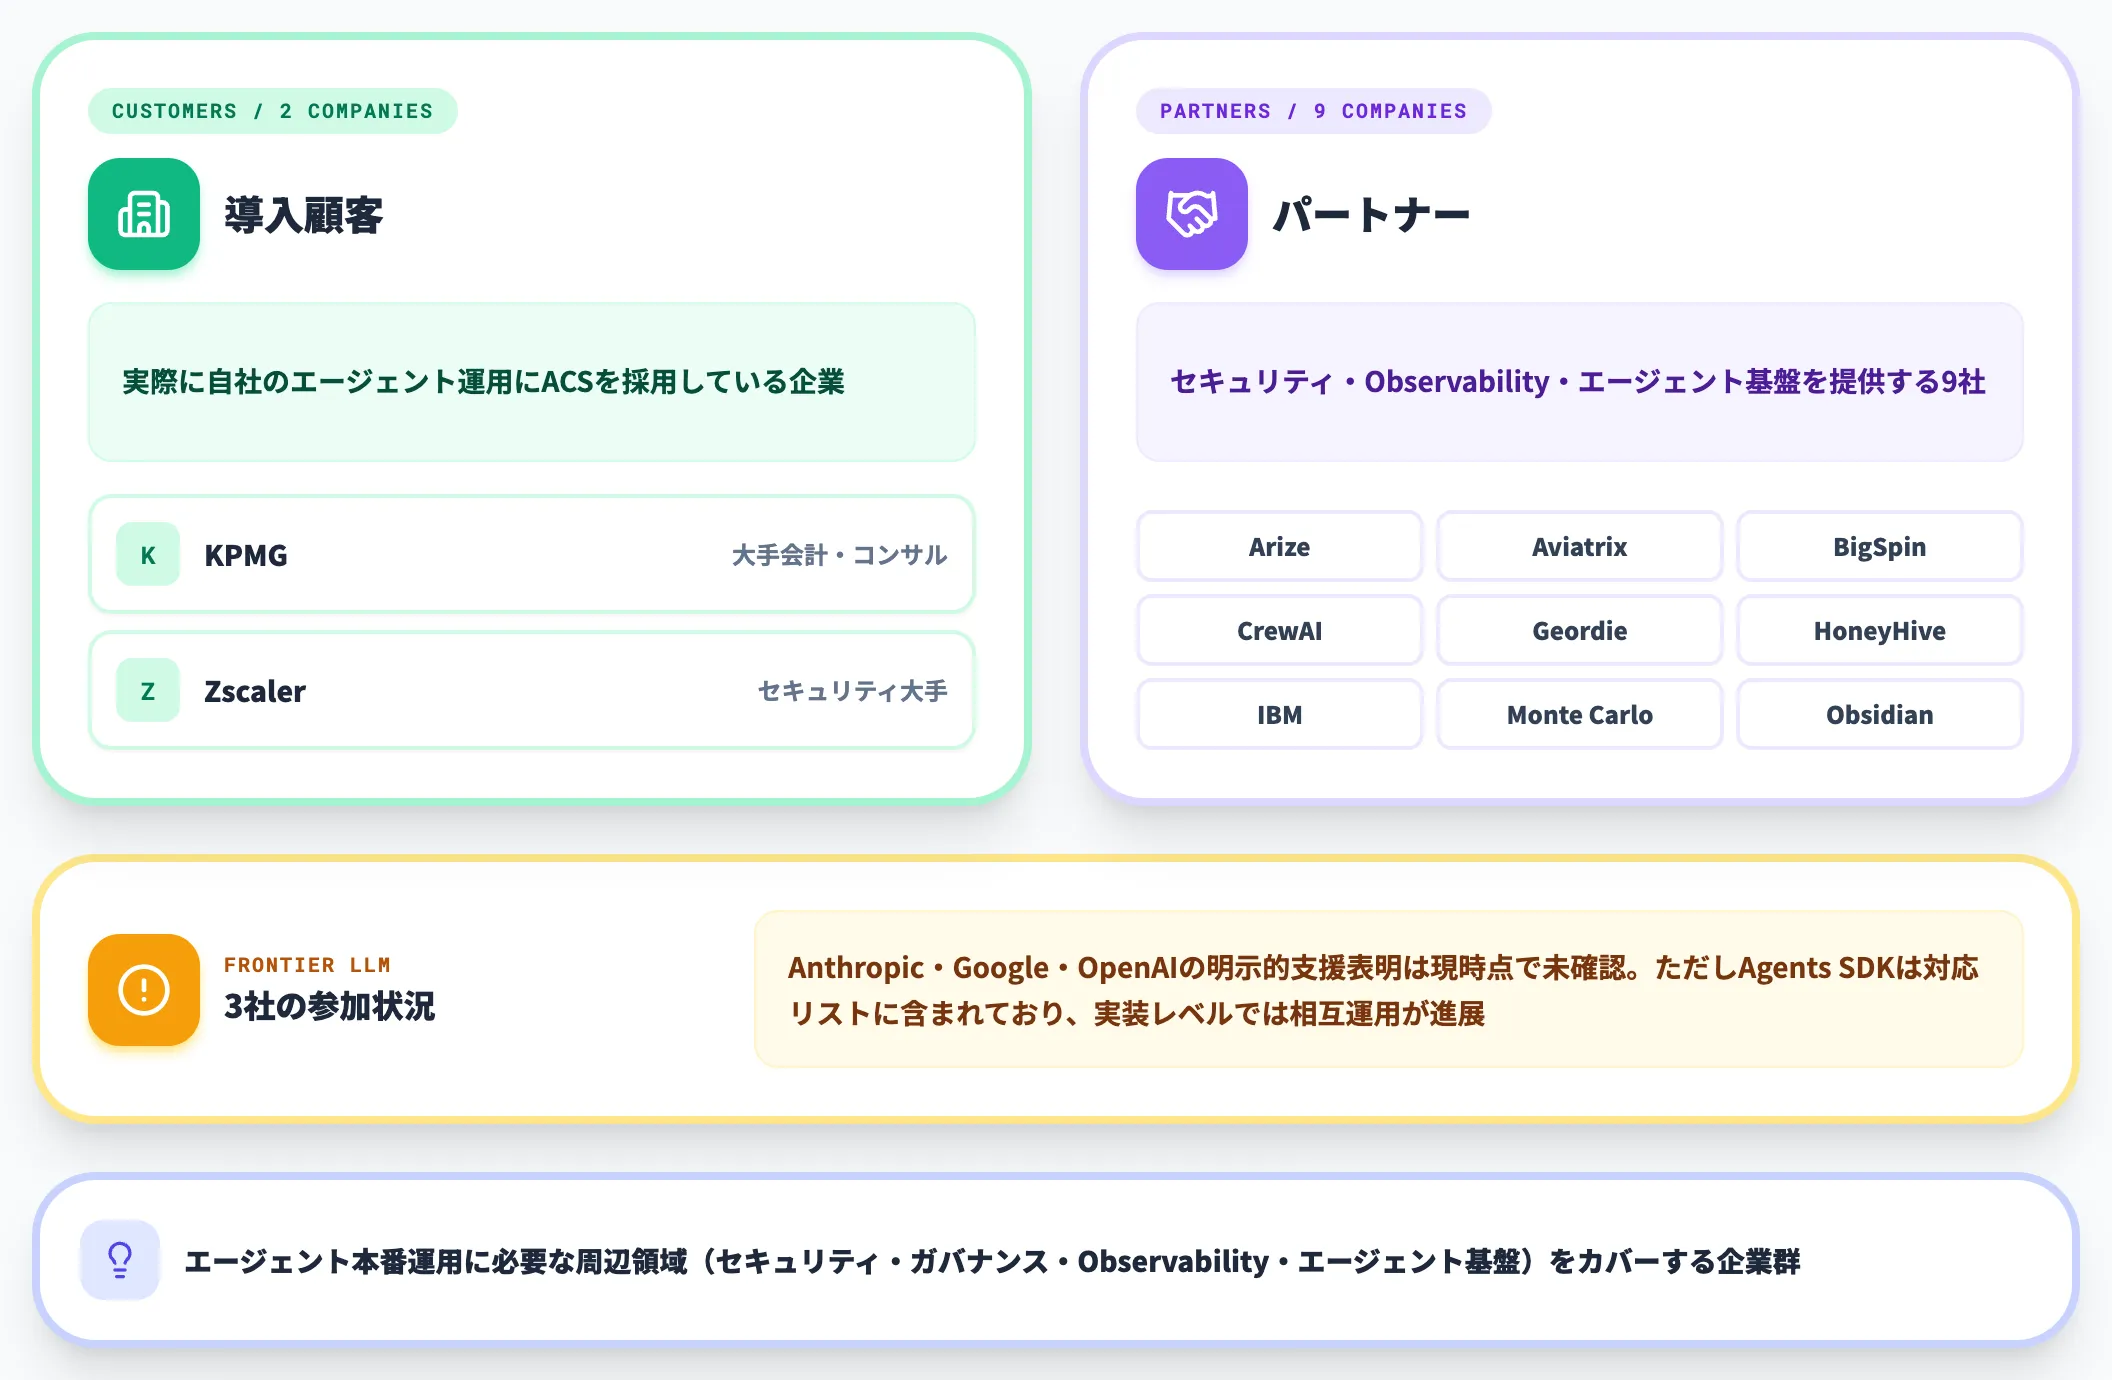Select the BigSpin partner chip
Screen dimensions: 2112x1380
click(x=1880, y=547)
